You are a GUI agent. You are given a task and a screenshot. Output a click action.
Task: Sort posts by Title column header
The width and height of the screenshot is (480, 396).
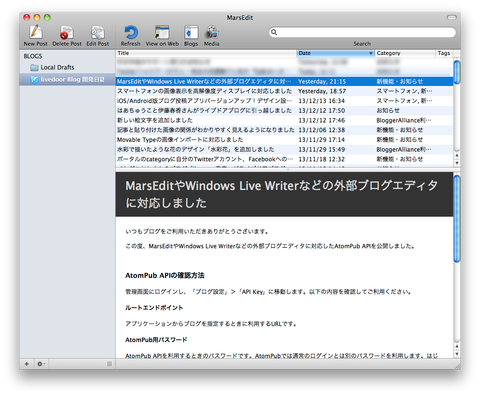[206, 53]
